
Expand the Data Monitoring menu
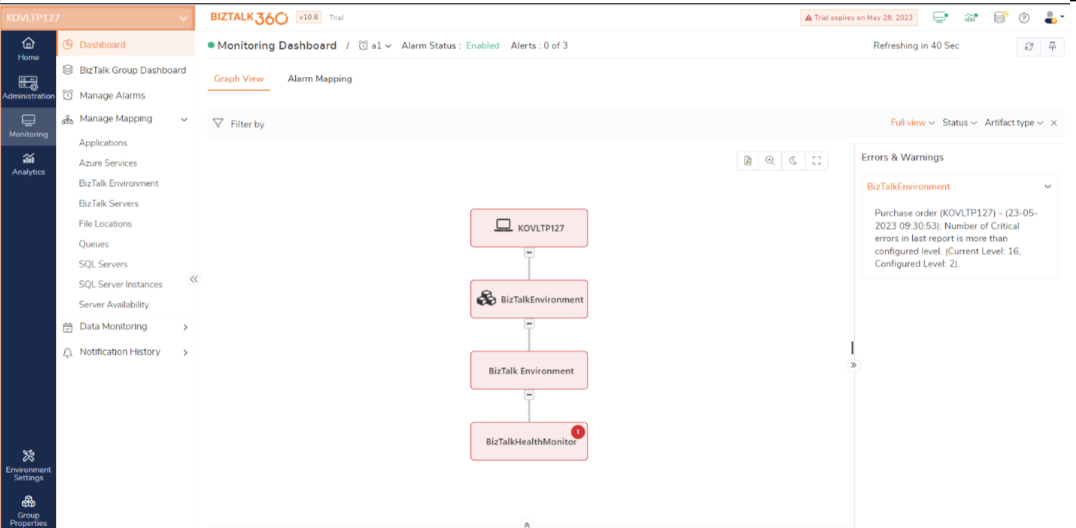[125, 327]
